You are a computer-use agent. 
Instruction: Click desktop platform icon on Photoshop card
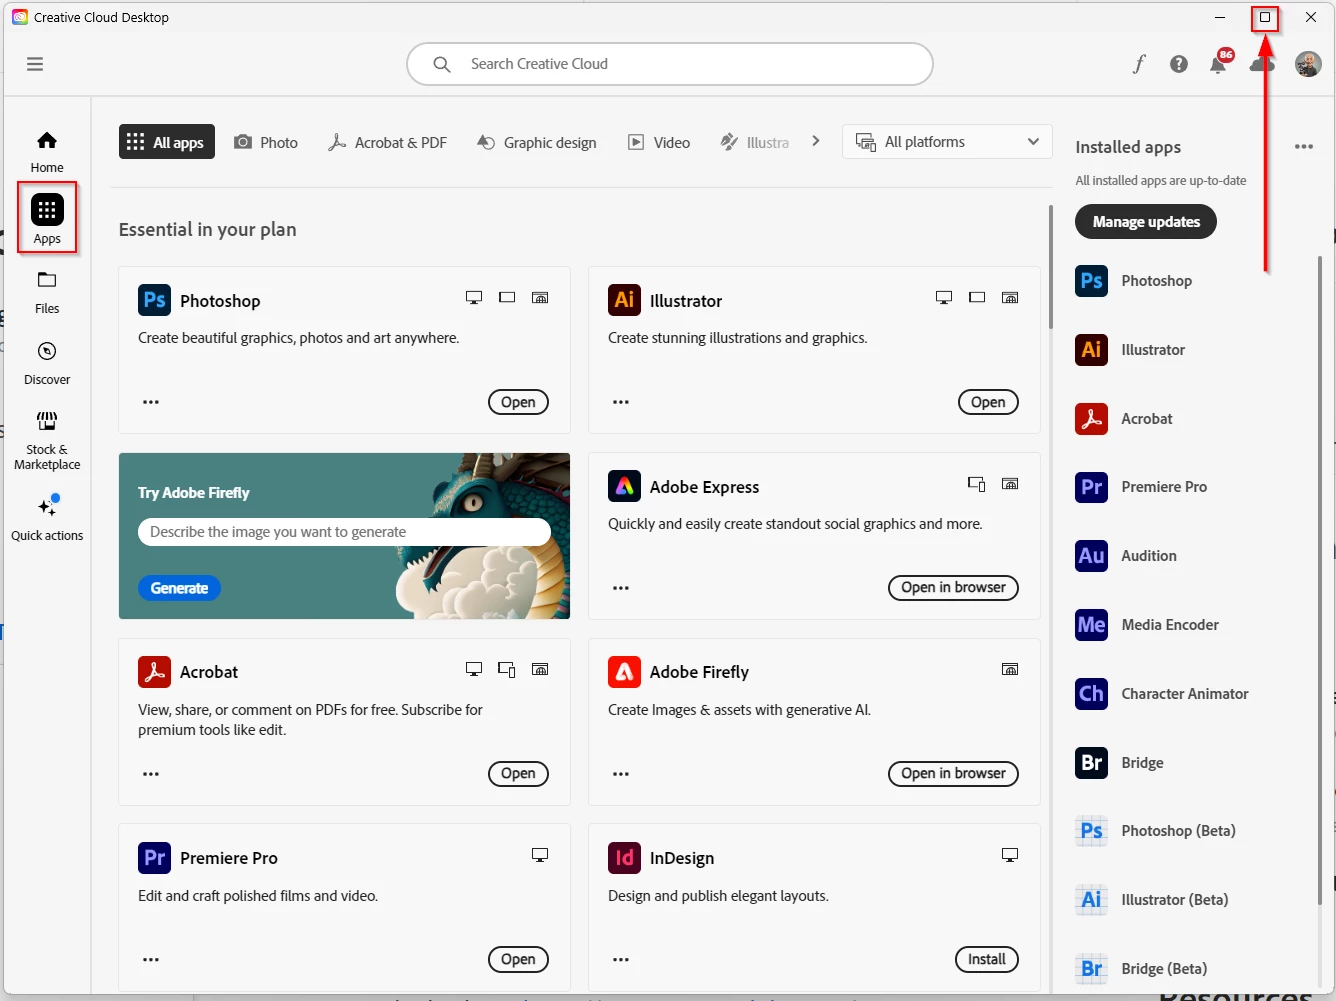[x=474, y=298]
